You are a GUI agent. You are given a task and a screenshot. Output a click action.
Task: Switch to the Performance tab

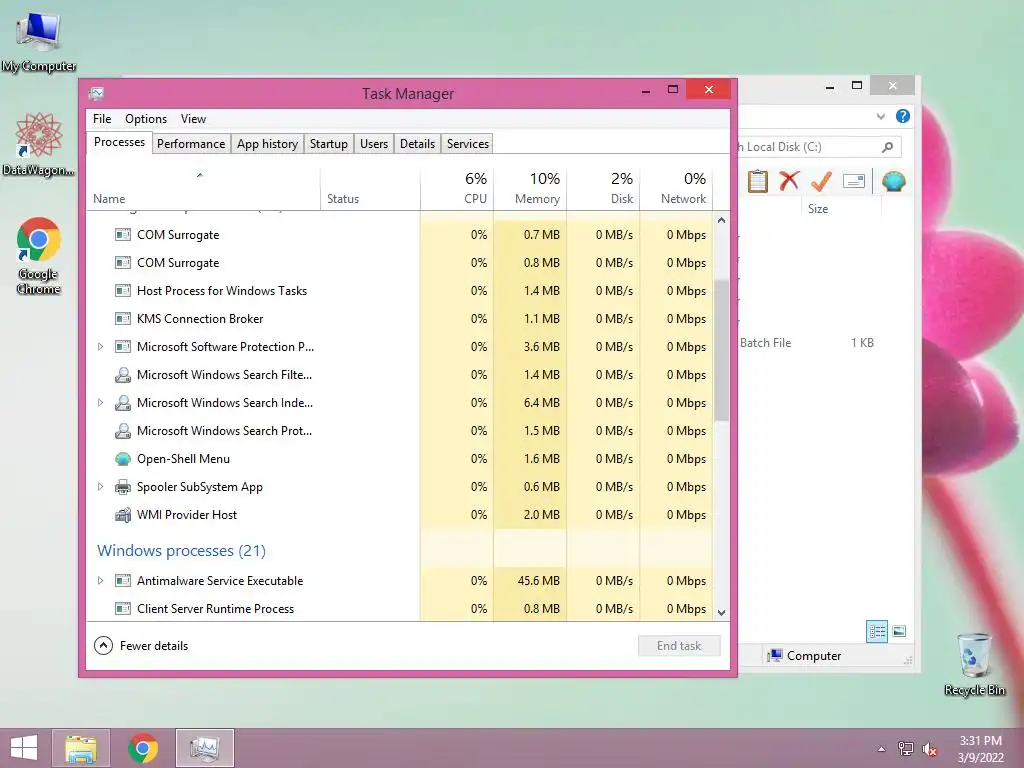(191, 144)
